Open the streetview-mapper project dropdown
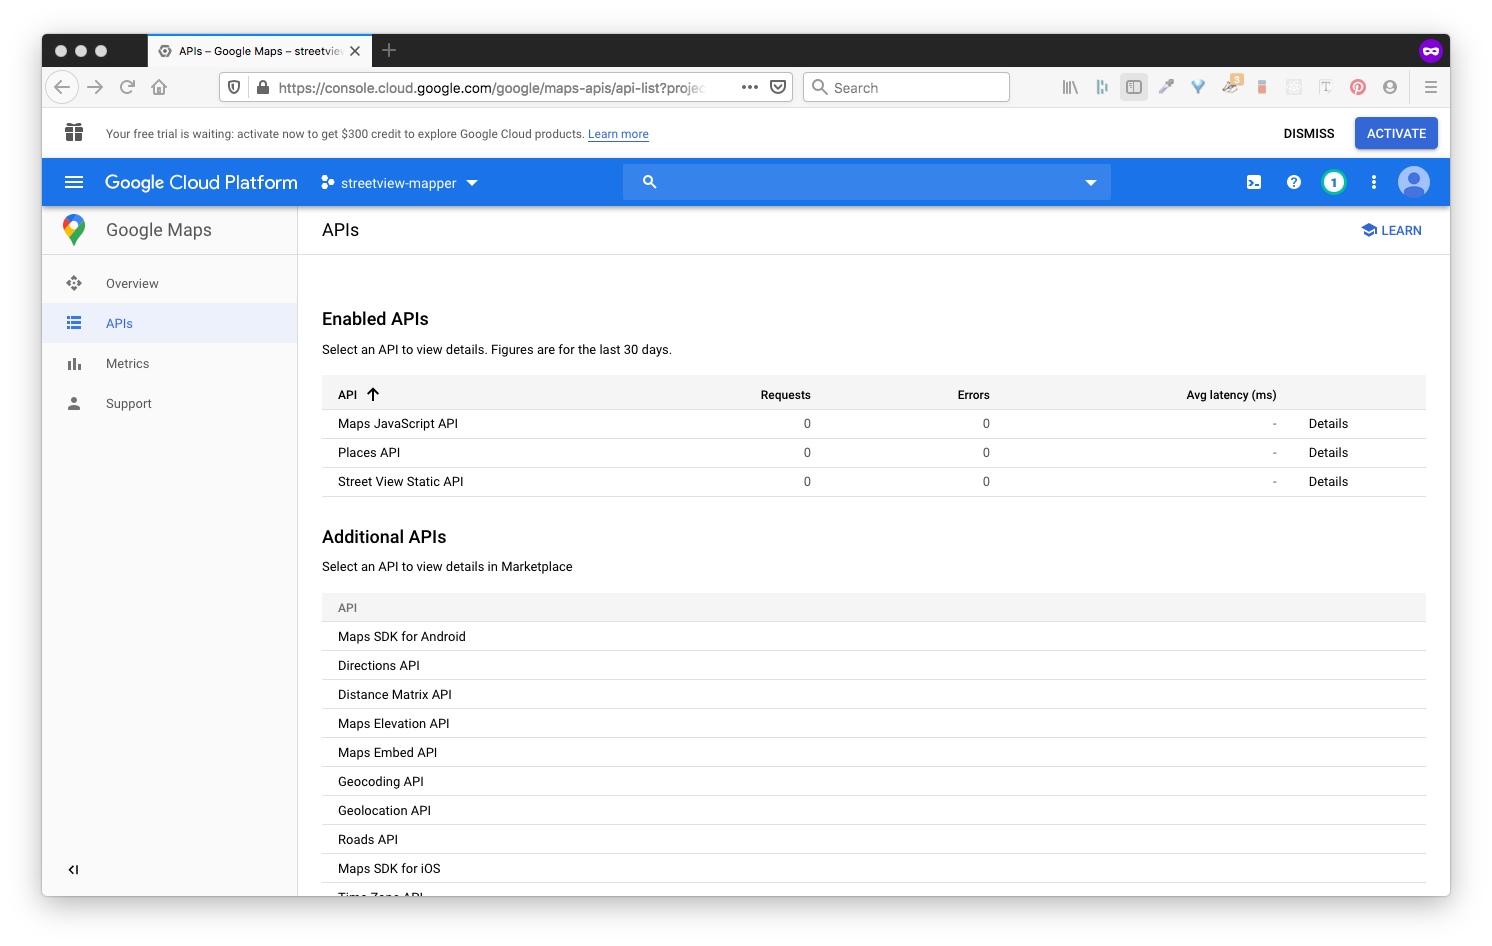Screen dimensions: 1492x946 click(x=398, y=182)
